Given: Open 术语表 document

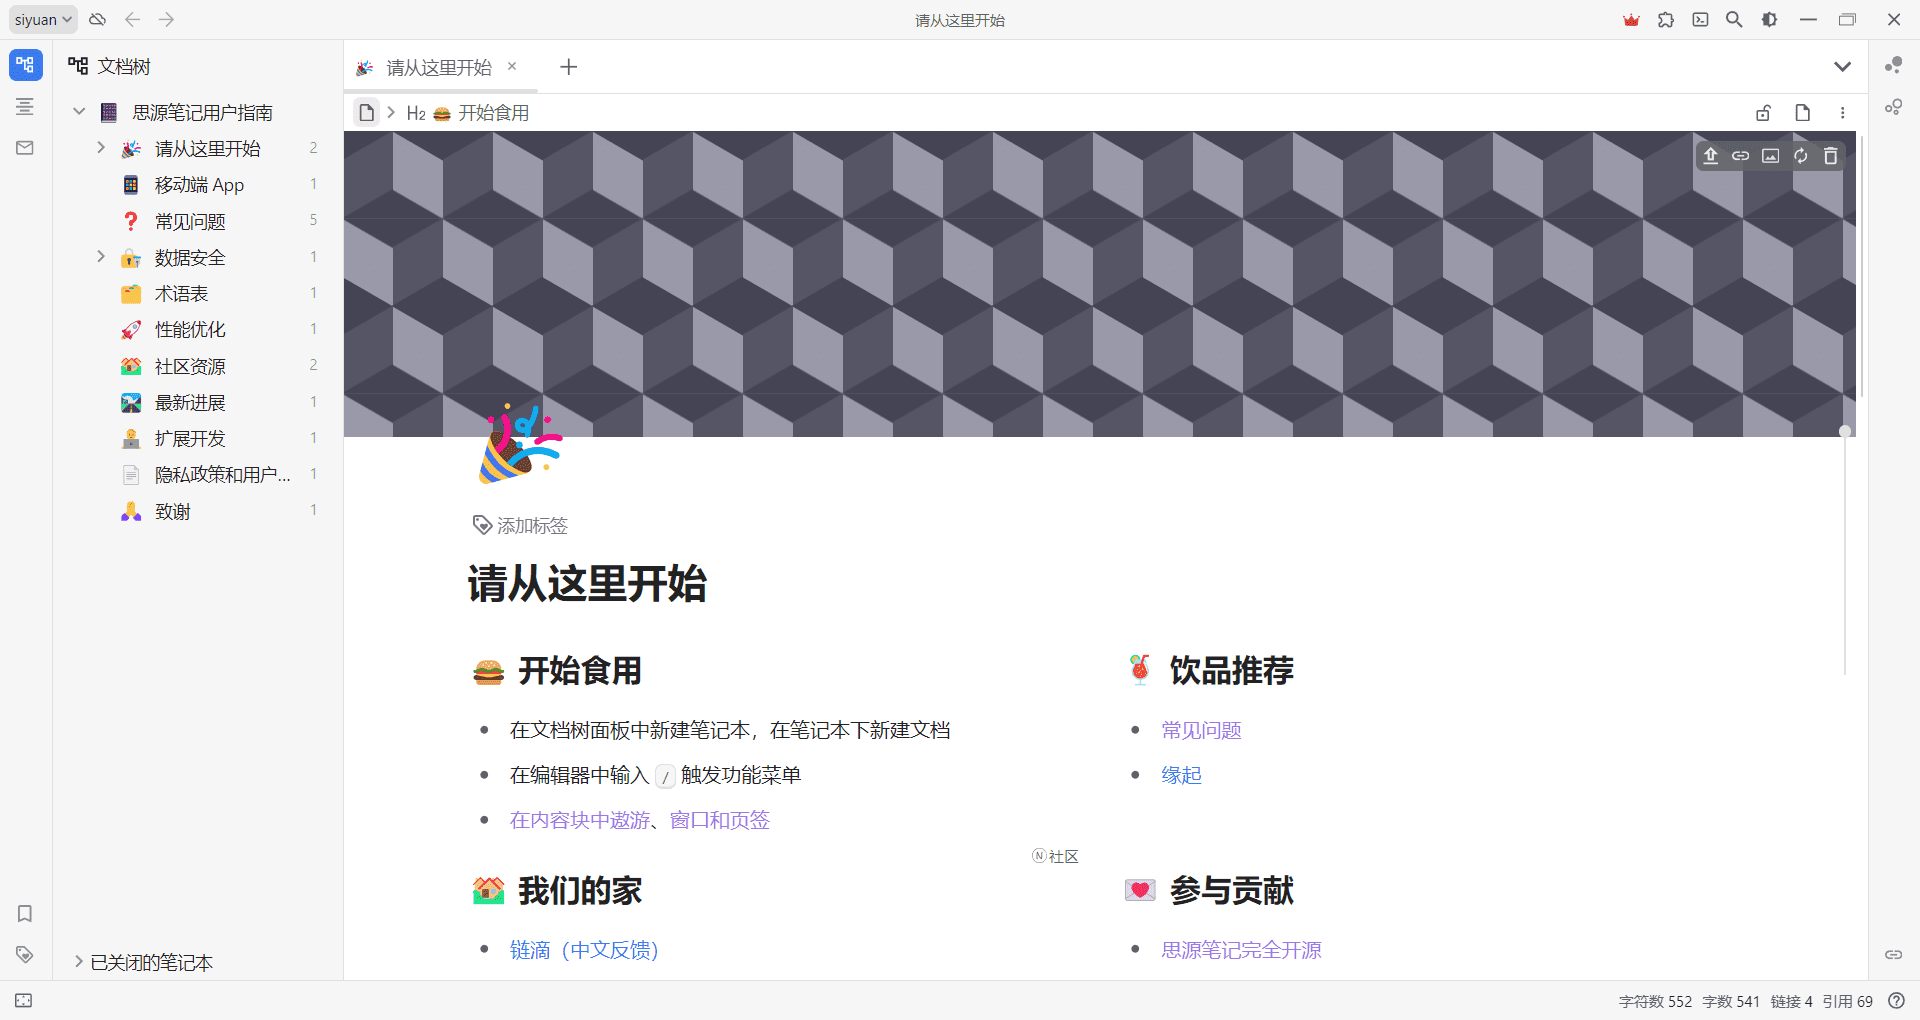Looking at the screenshot, I should pyautogui.click(x=181, y=293).
